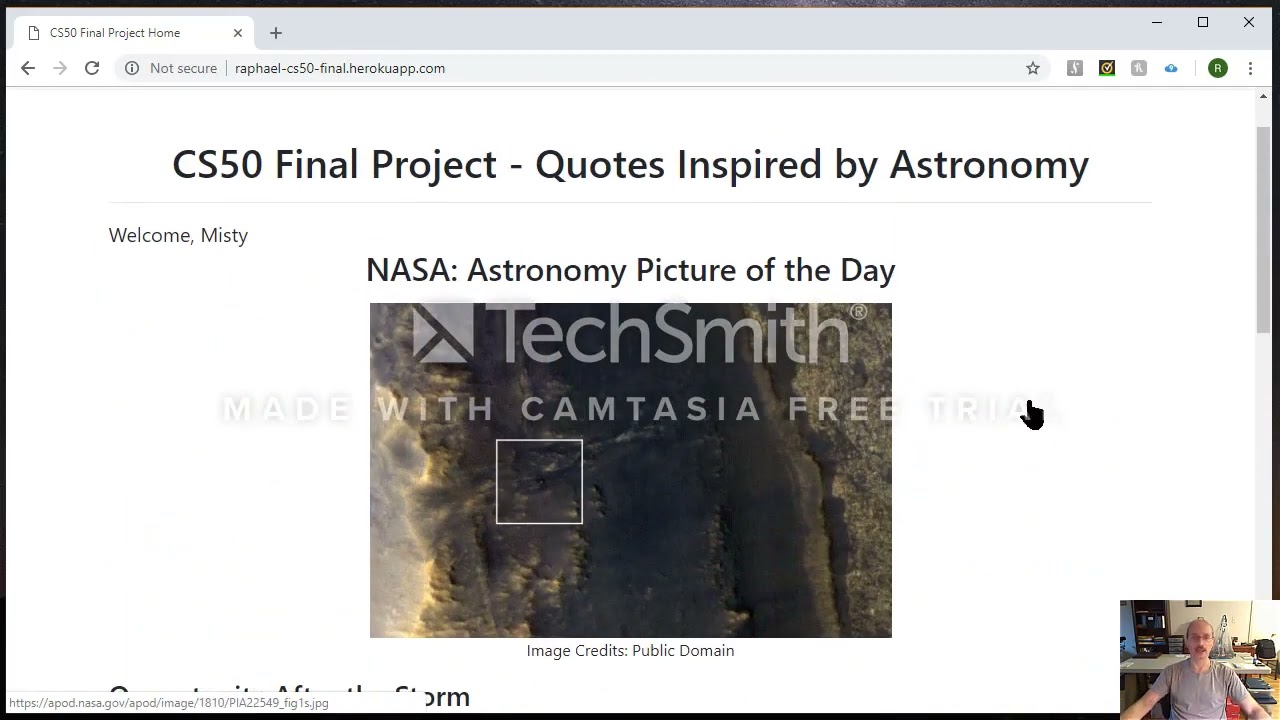Open the gray K extension icon
Screen dimensions: 1280x720
click(x=1139, y=68)
